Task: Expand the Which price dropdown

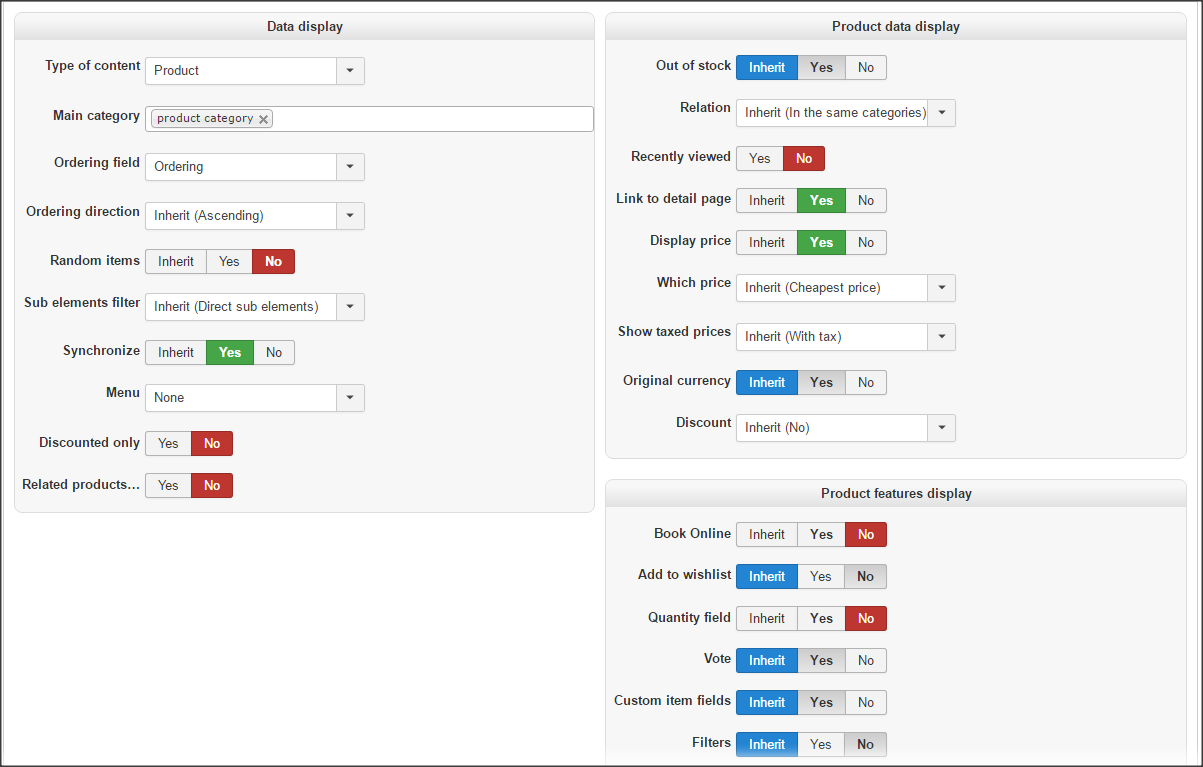Action: pos(941,288)
